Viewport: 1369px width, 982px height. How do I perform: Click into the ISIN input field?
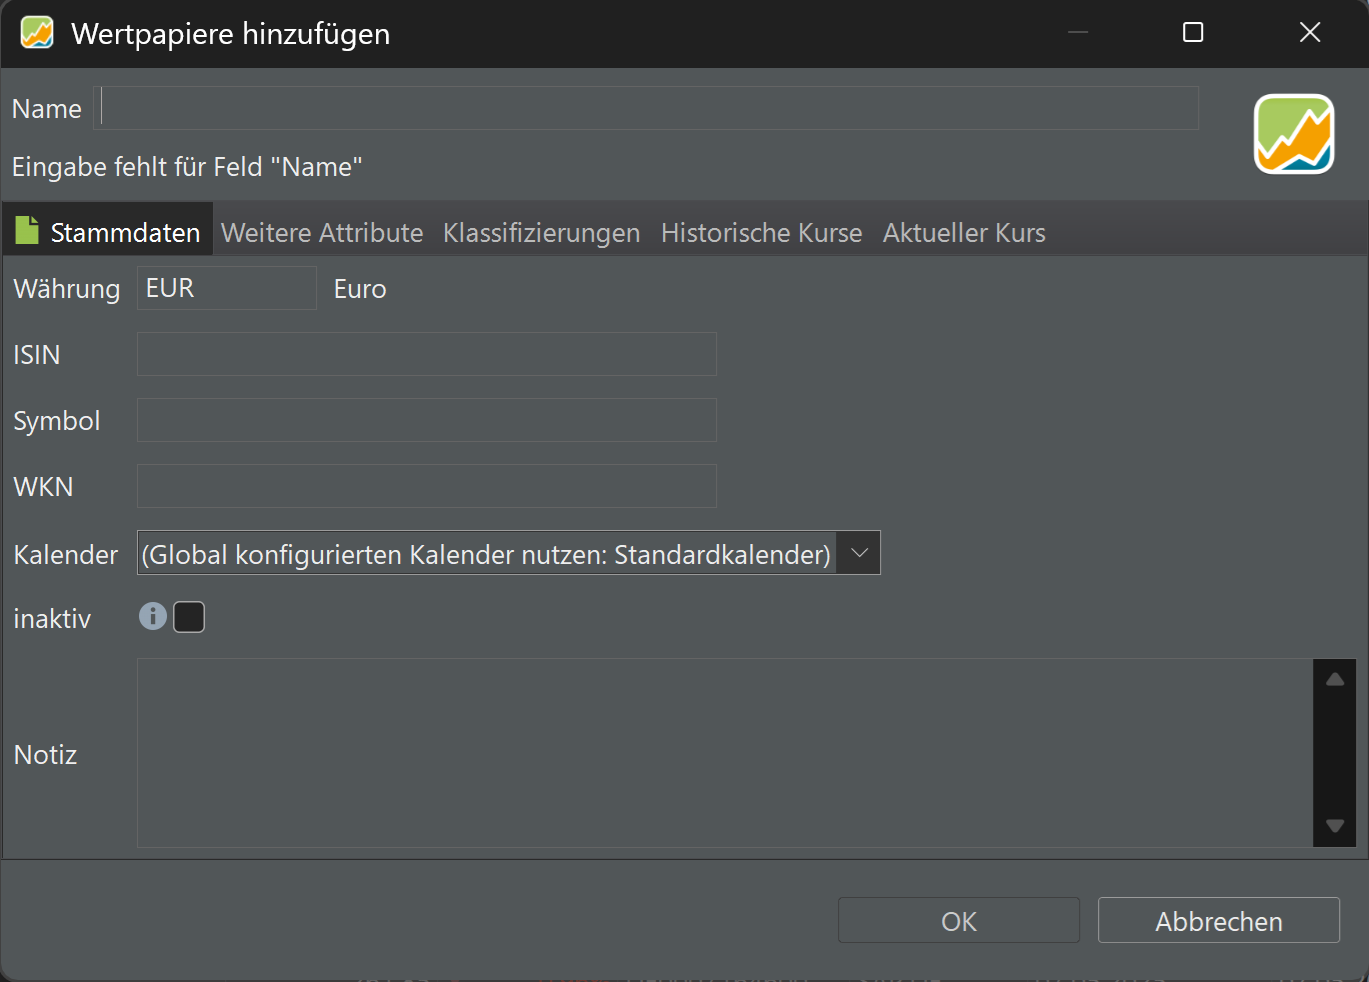point(427,354)
